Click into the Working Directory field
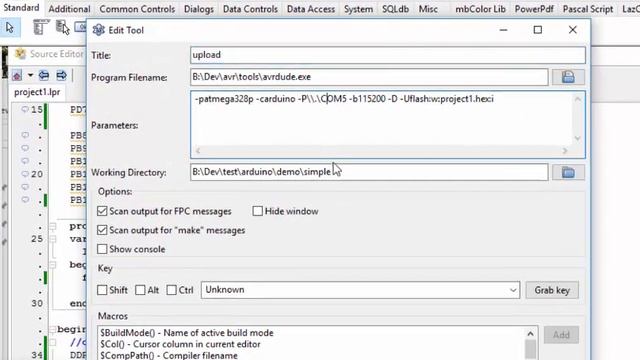The width and height of the screenshot is (640, 360). click(x=369, y=172)
